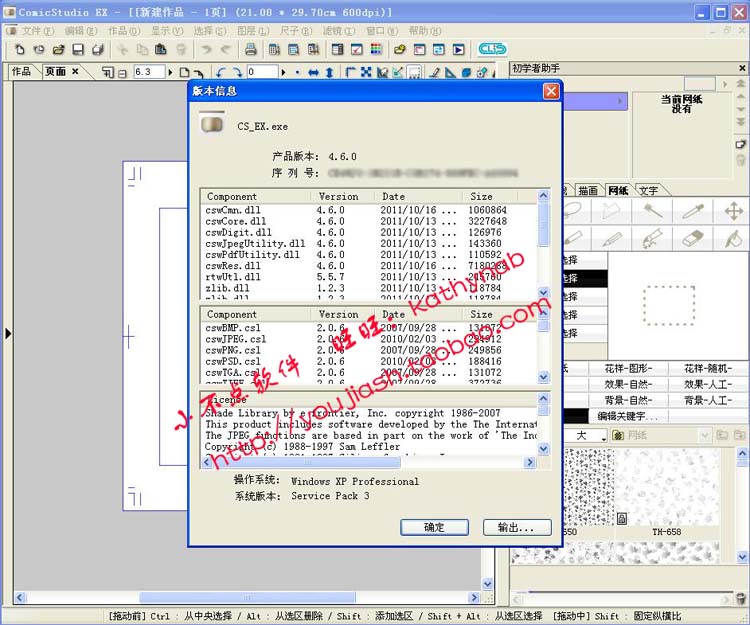Switch to the 描画 tab

[x=588, y=190]
